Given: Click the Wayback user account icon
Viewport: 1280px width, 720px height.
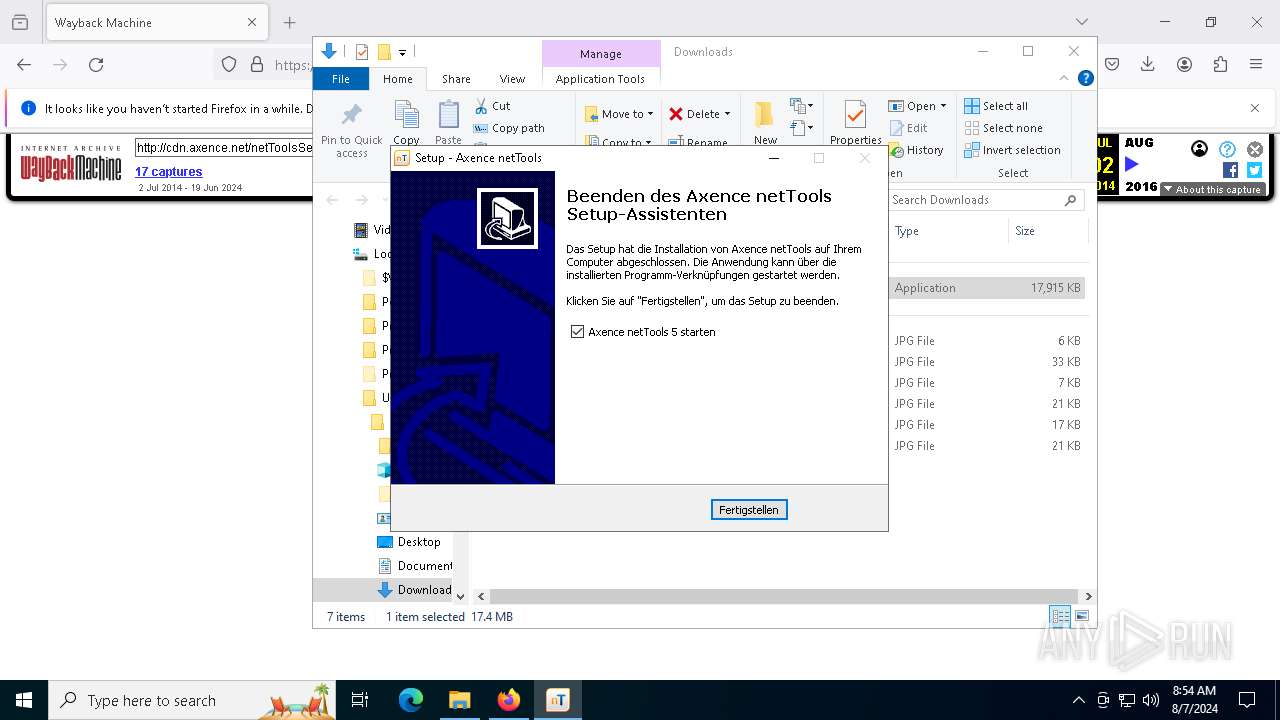Looking at the screenshot, I should click(1199, 149).
